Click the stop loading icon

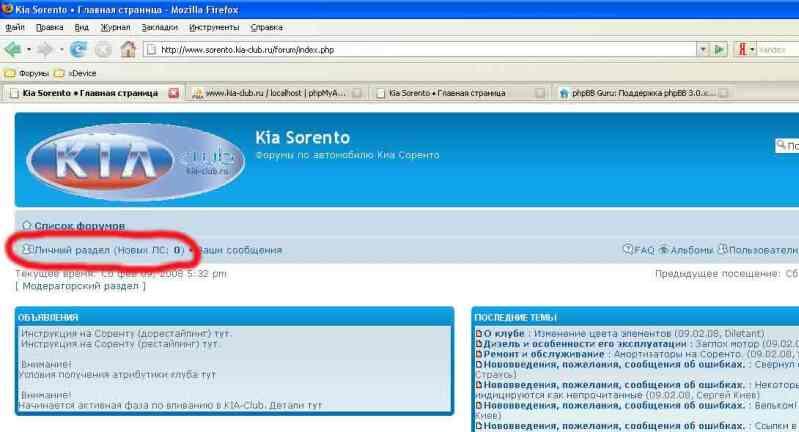[103, 50]
